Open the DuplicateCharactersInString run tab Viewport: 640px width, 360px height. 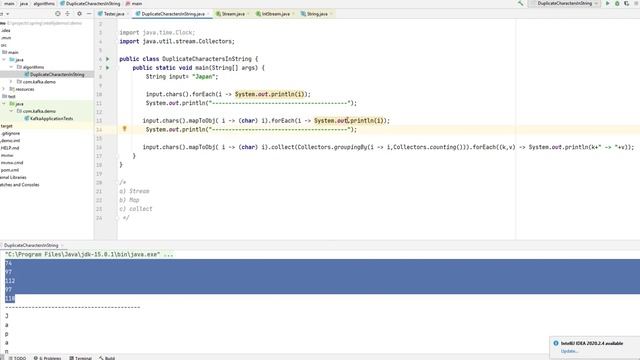31,245
